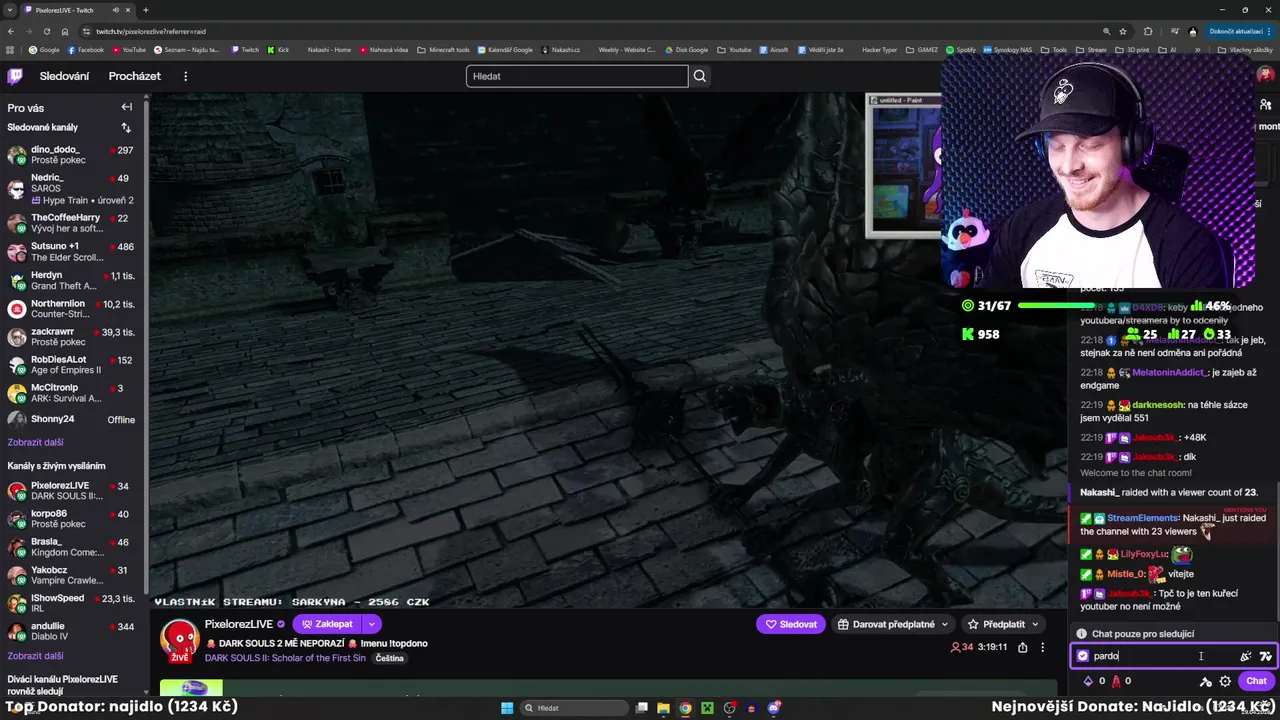This screenshot has width=1280, height=720.
Task: Open Yakobcz channel in sidebar
Action: (x=71, y=575)
